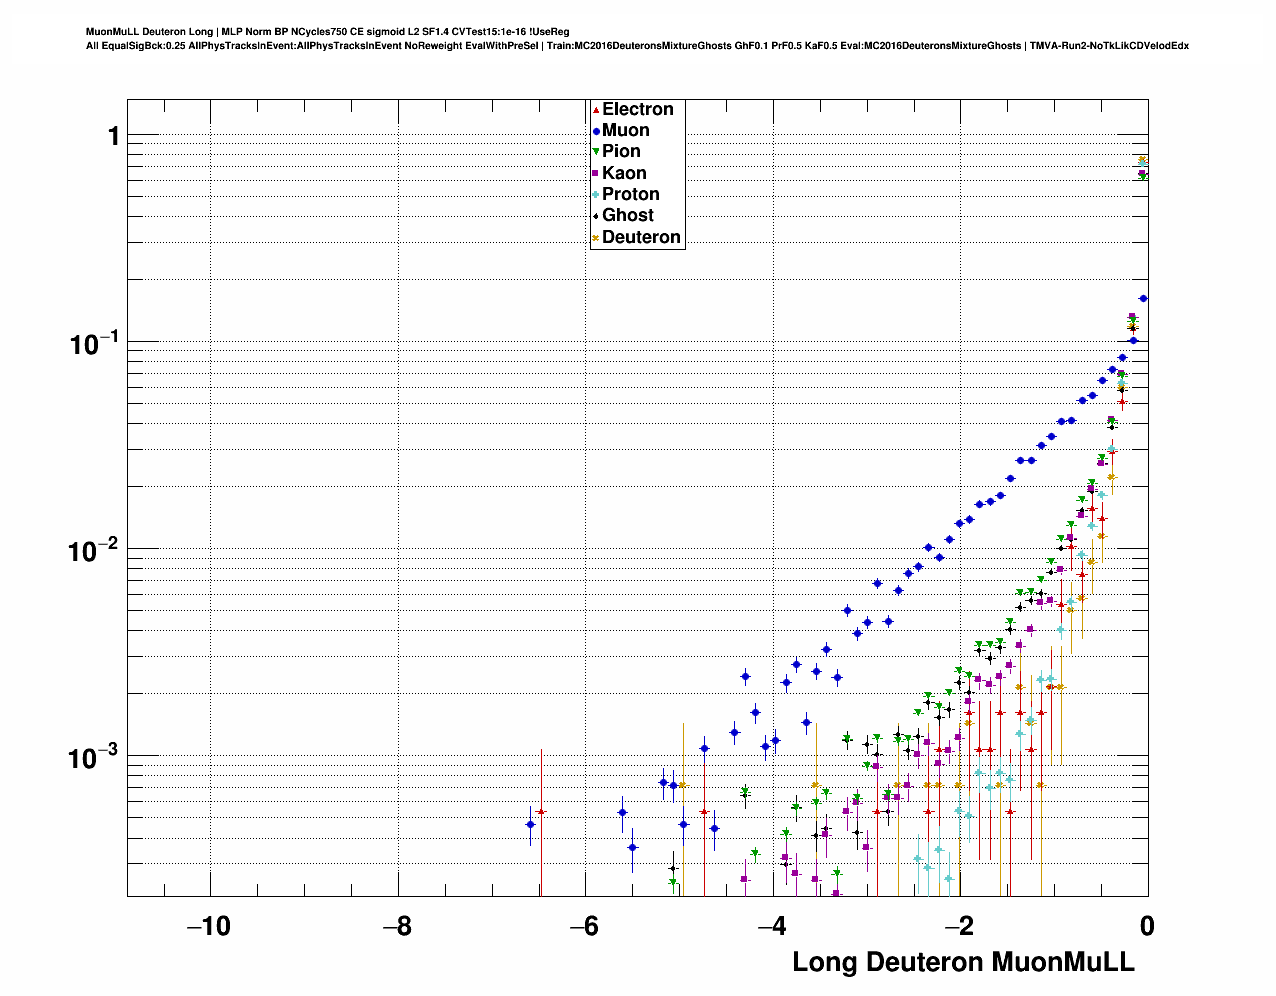Select the green Pion triangle legend marker

tap(596, 152)
